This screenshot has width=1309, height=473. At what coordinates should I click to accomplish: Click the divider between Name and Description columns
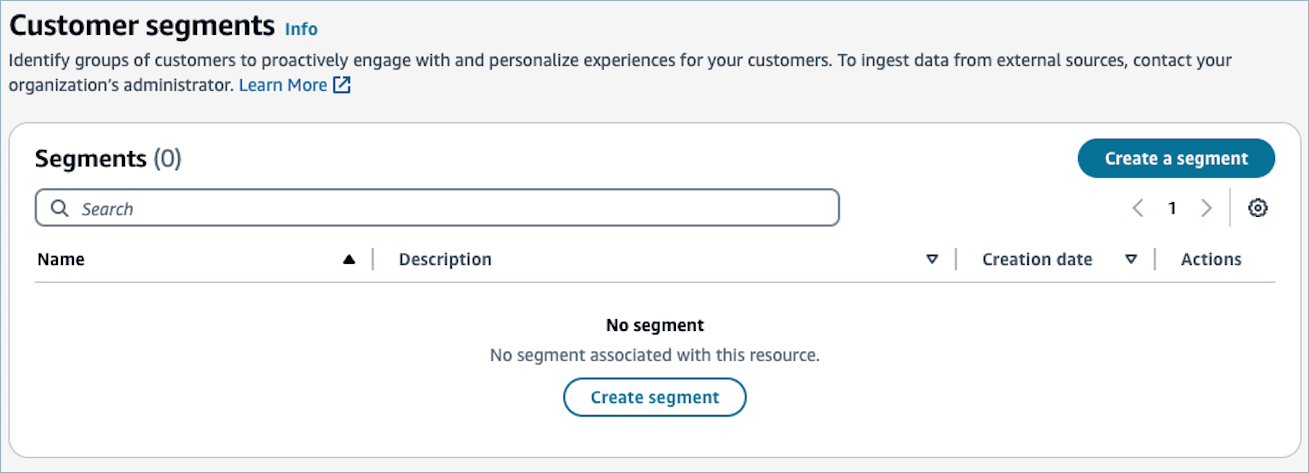(x=373, y=260)
